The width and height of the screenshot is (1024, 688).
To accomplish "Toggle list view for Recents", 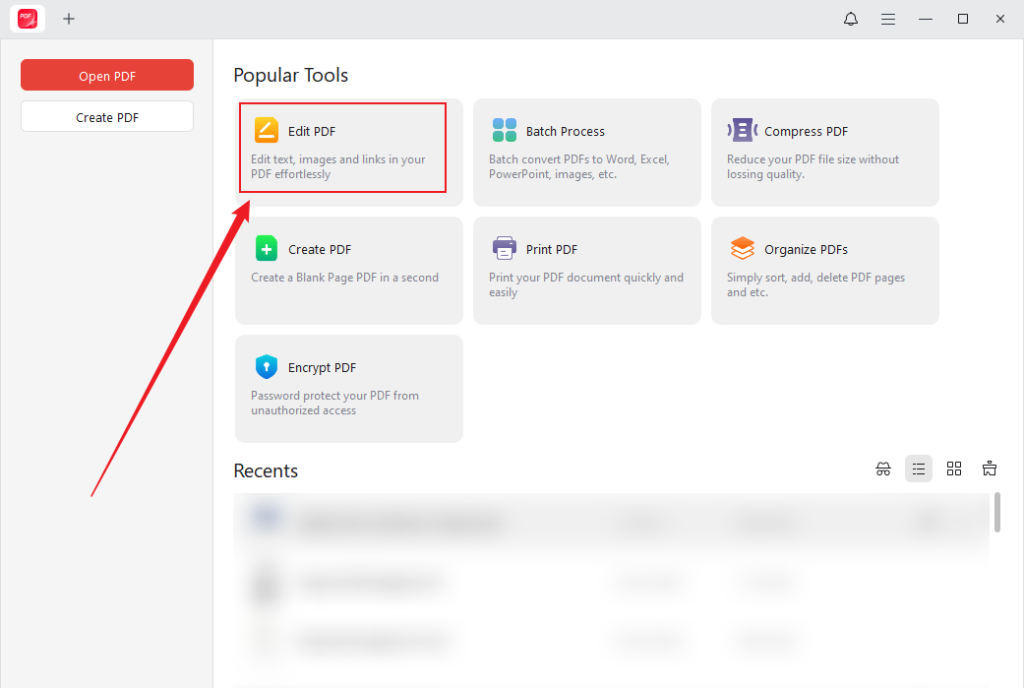I will [918, 468].
